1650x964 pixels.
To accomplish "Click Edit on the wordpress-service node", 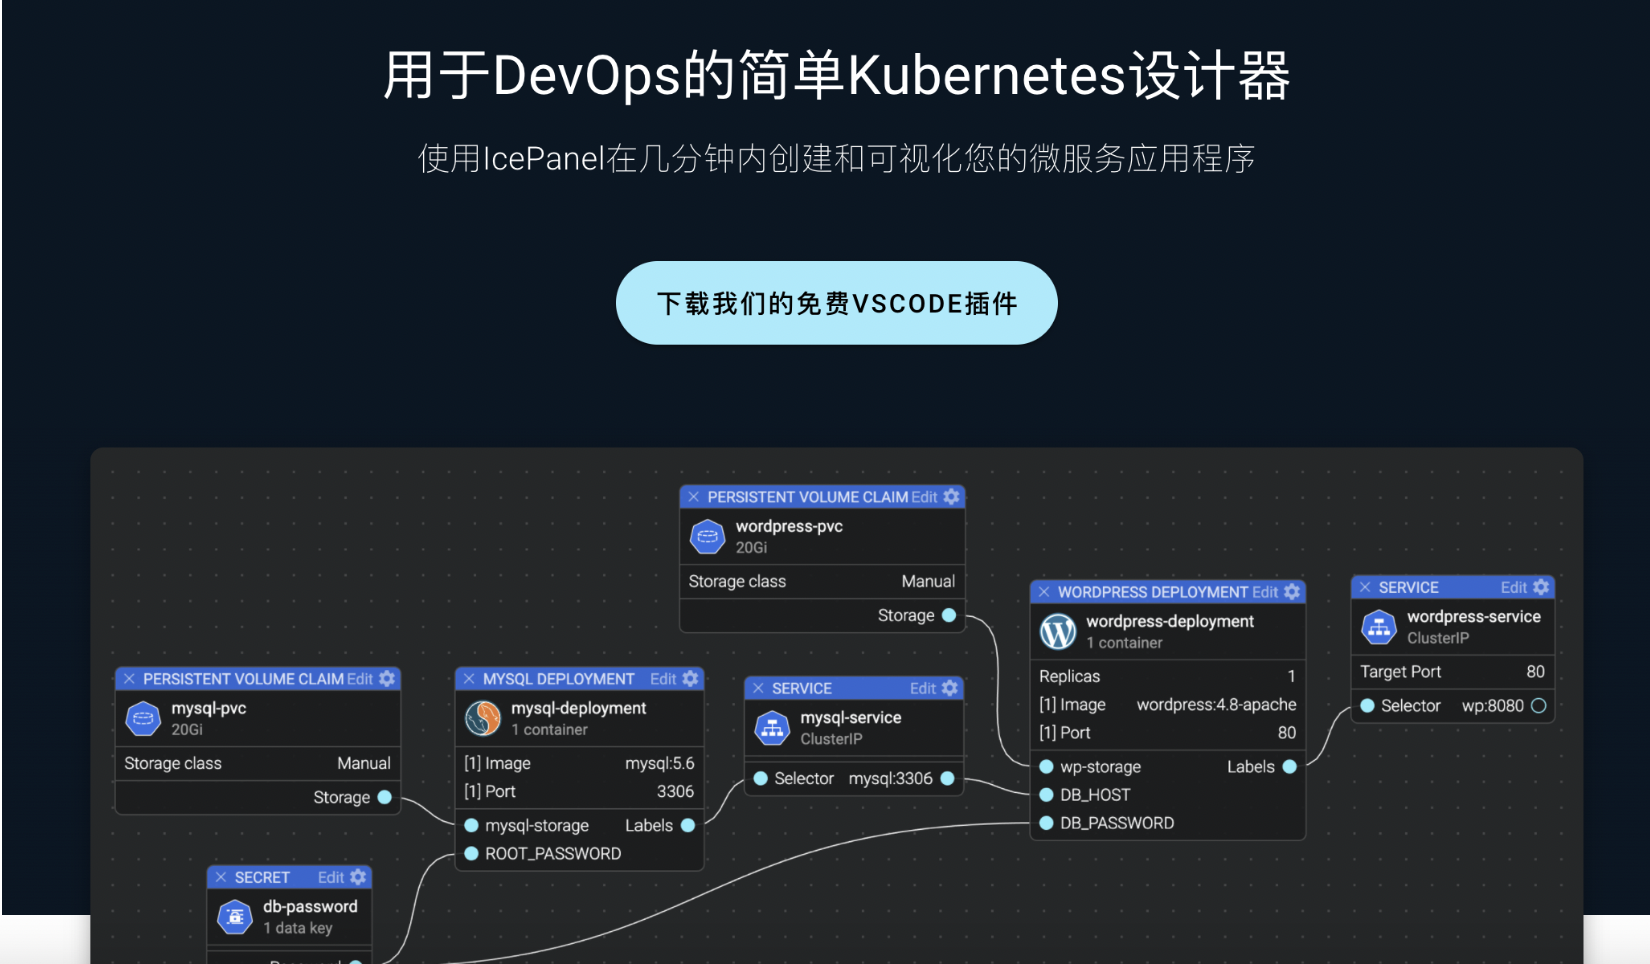I will [x=1514, y=587].
